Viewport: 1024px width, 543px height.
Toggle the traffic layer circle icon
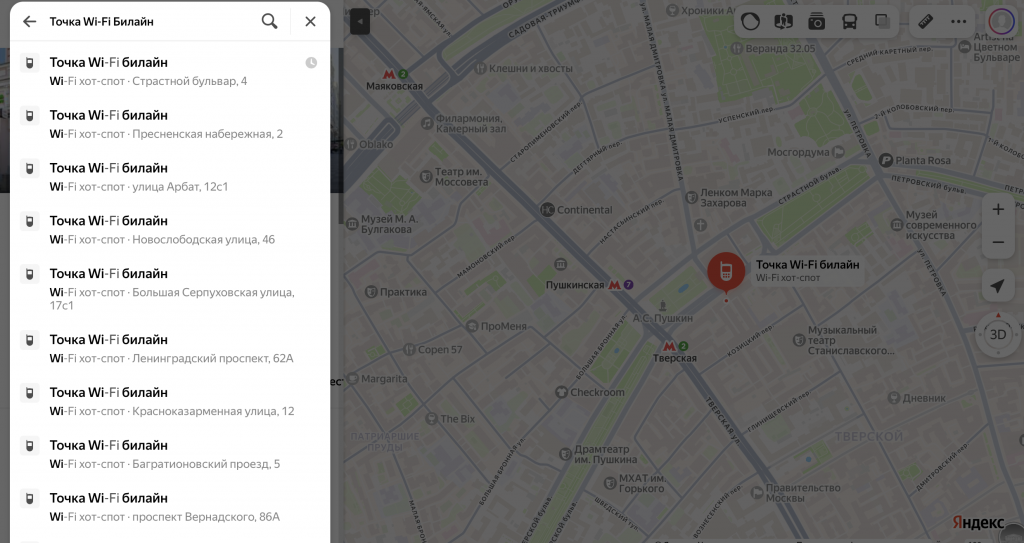point(750,22)
